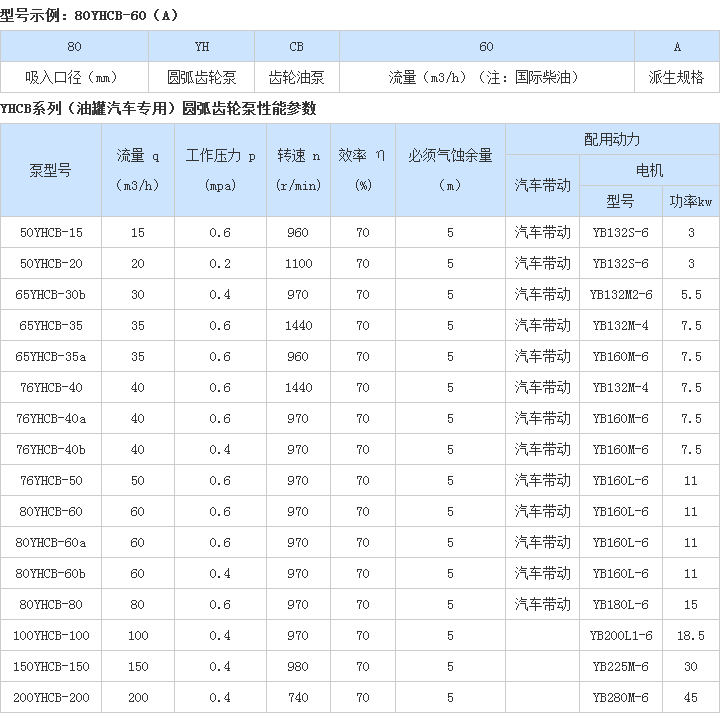Click the 必须气蚀余量 column header
This screenshot has height=718, width=721.
pos(450,156)
